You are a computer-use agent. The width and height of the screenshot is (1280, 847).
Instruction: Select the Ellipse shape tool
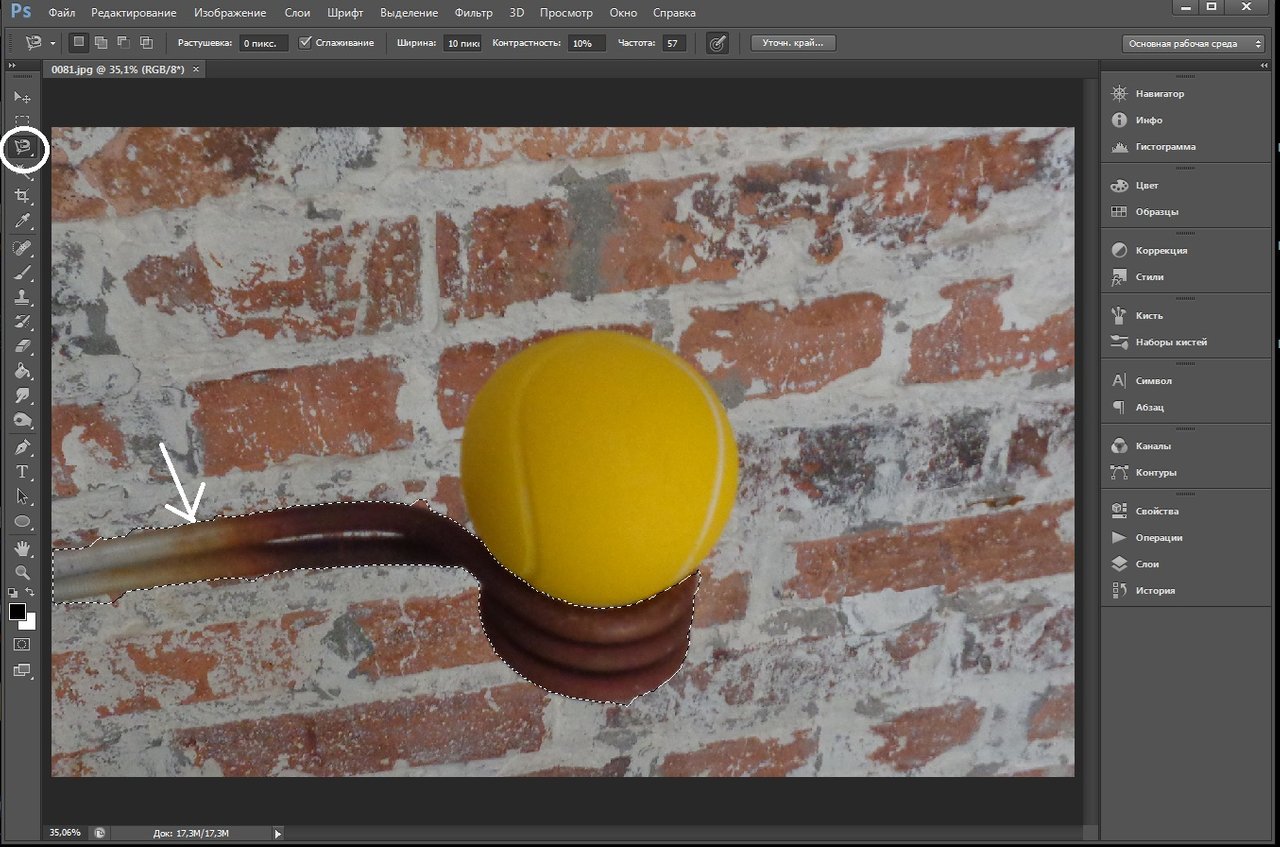22,522
